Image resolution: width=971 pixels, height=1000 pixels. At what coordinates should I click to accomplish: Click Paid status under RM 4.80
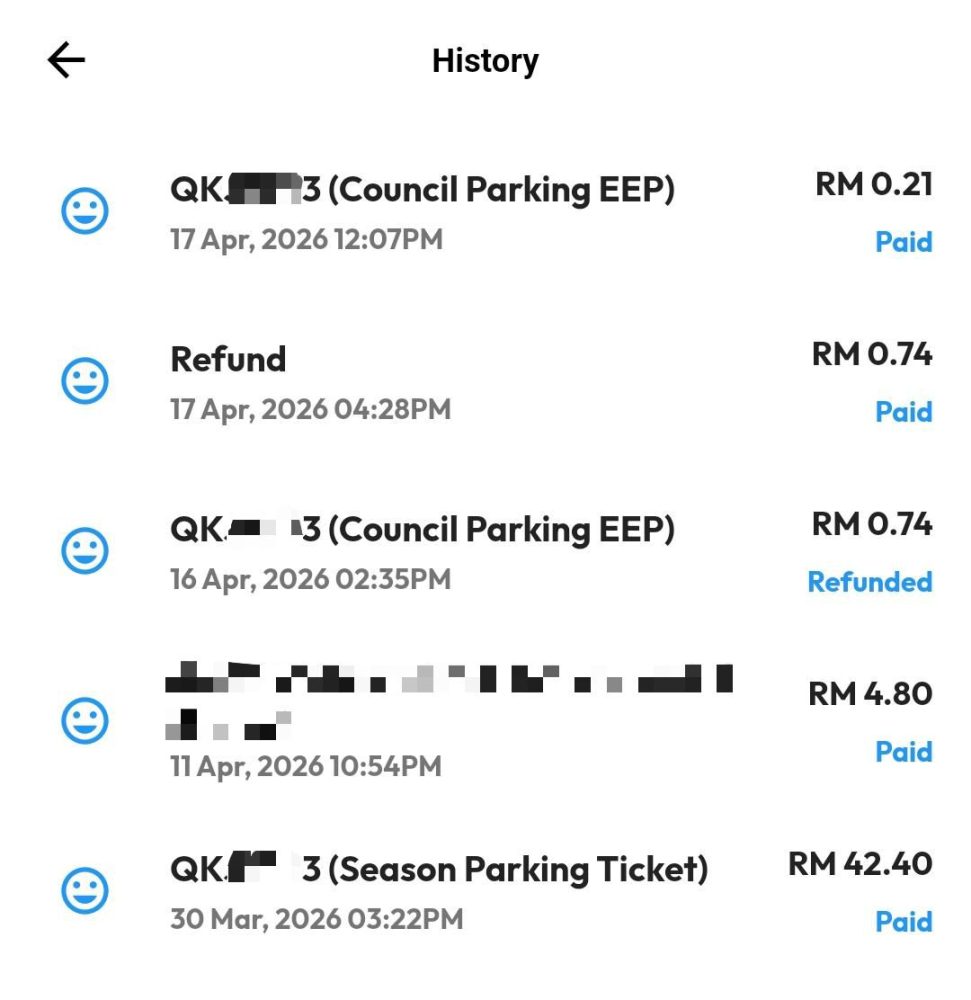[x=903, y=752]
